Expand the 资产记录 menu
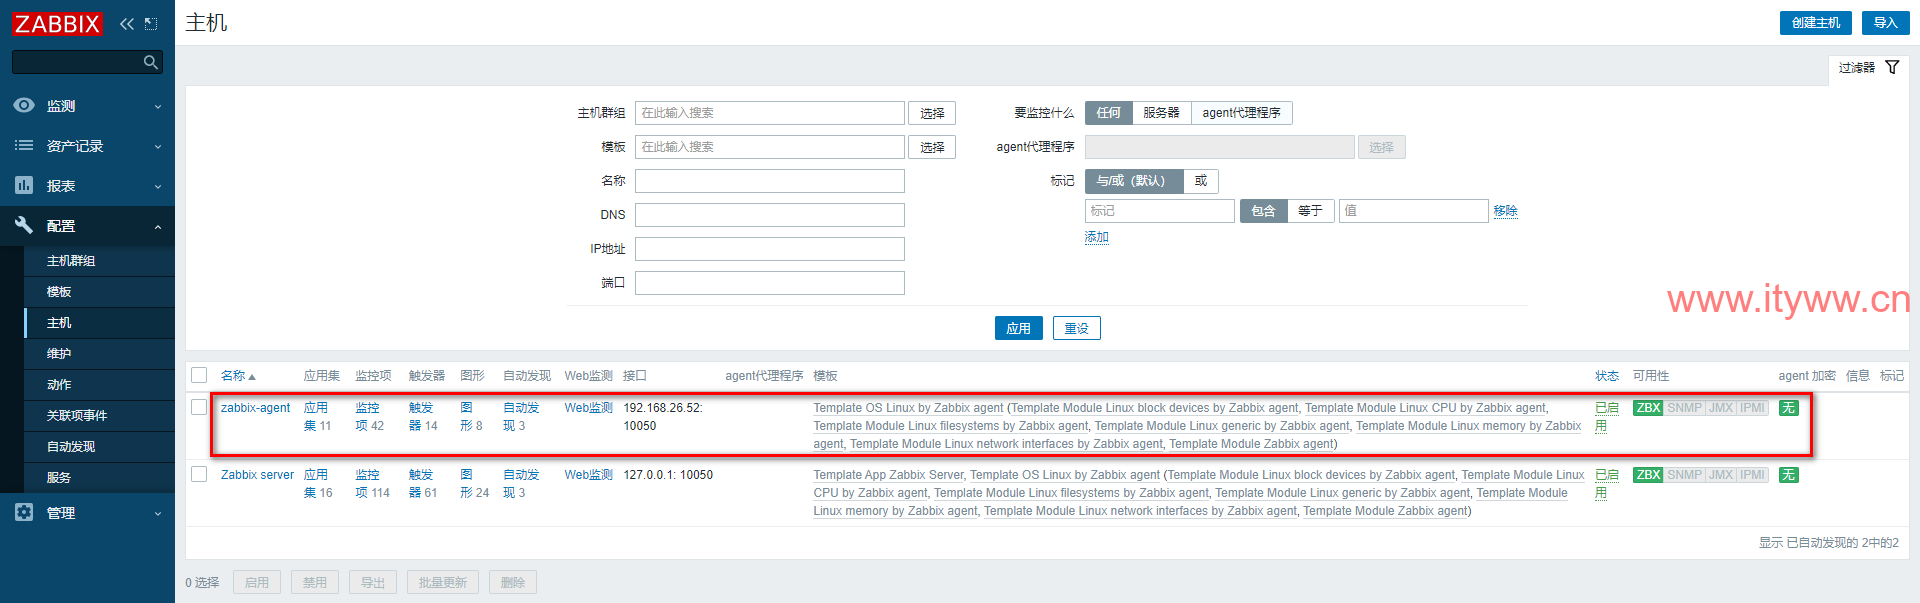This screenshot has width=1920, height=603. click(87, 145)
